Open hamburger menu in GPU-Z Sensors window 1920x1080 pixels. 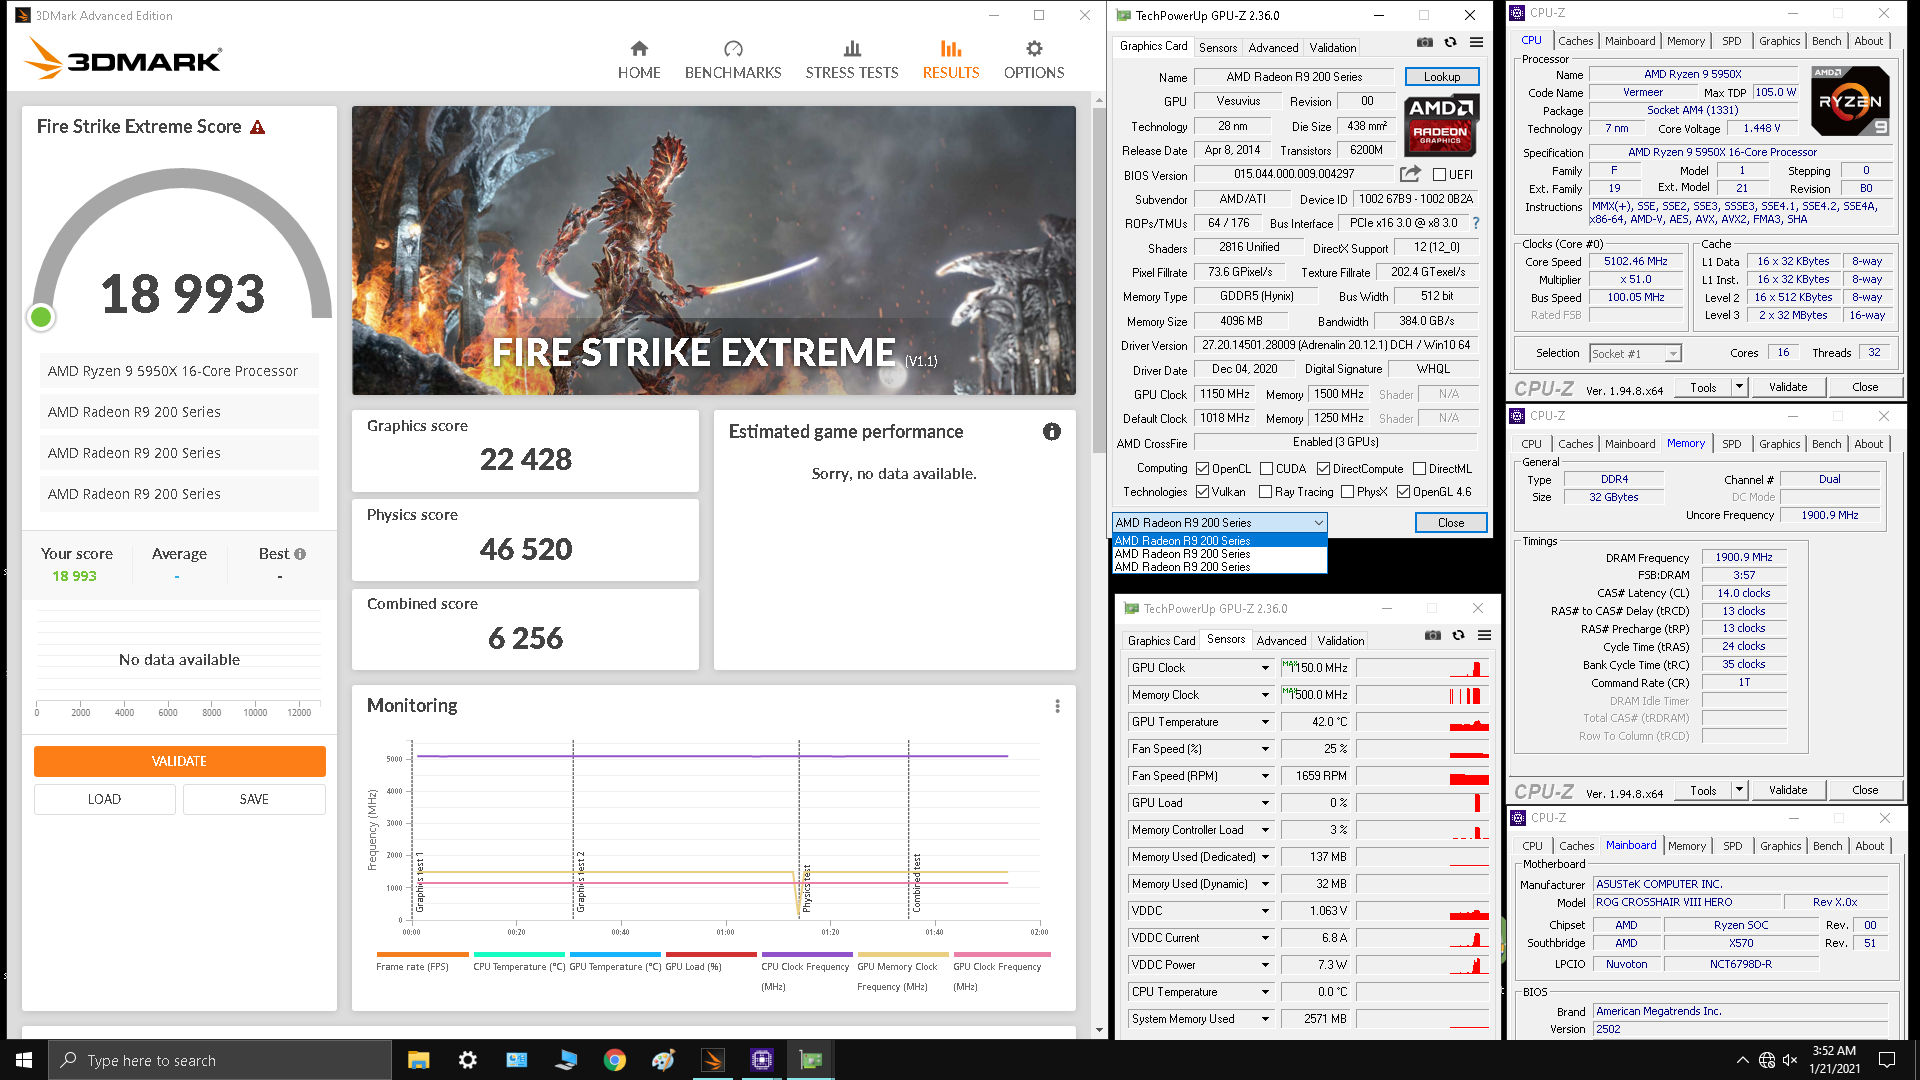1484,636
